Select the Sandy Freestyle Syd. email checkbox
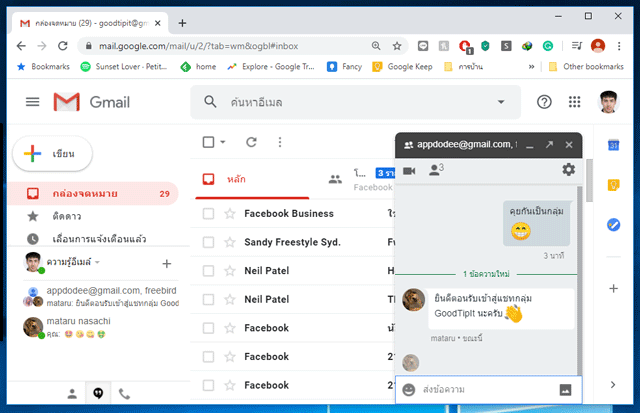Screen dimensions: 640x413 (x=208, y=242)
